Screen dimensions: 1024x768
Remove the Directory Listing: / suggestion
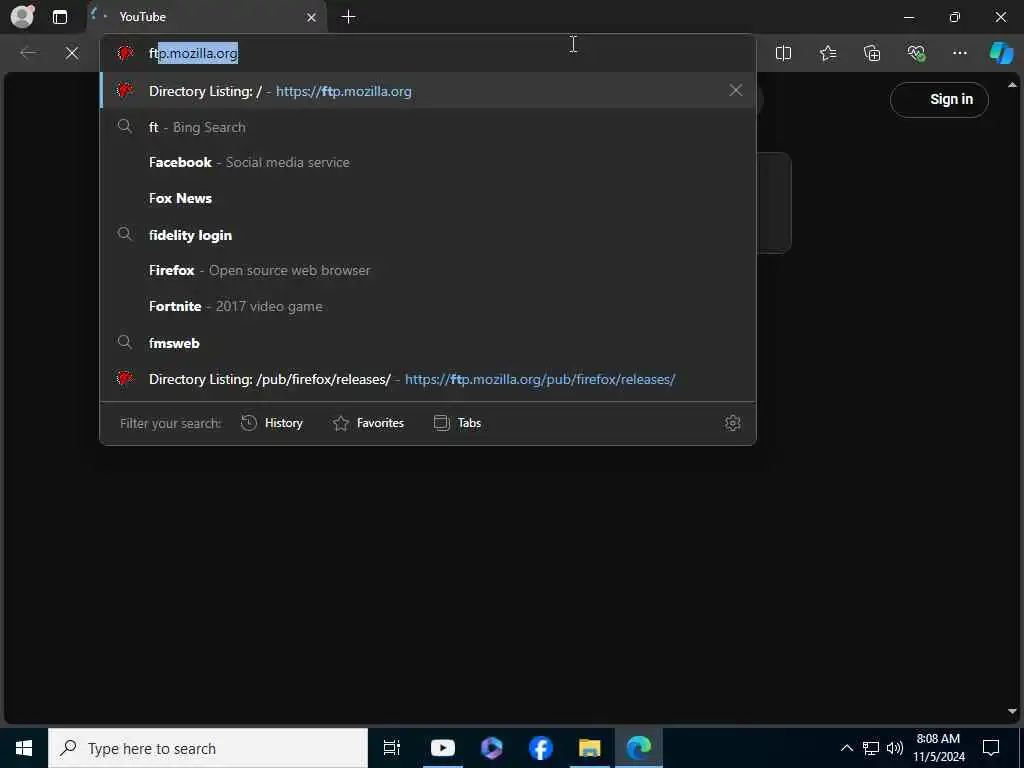pyautogui.click(x=736, y=90)
